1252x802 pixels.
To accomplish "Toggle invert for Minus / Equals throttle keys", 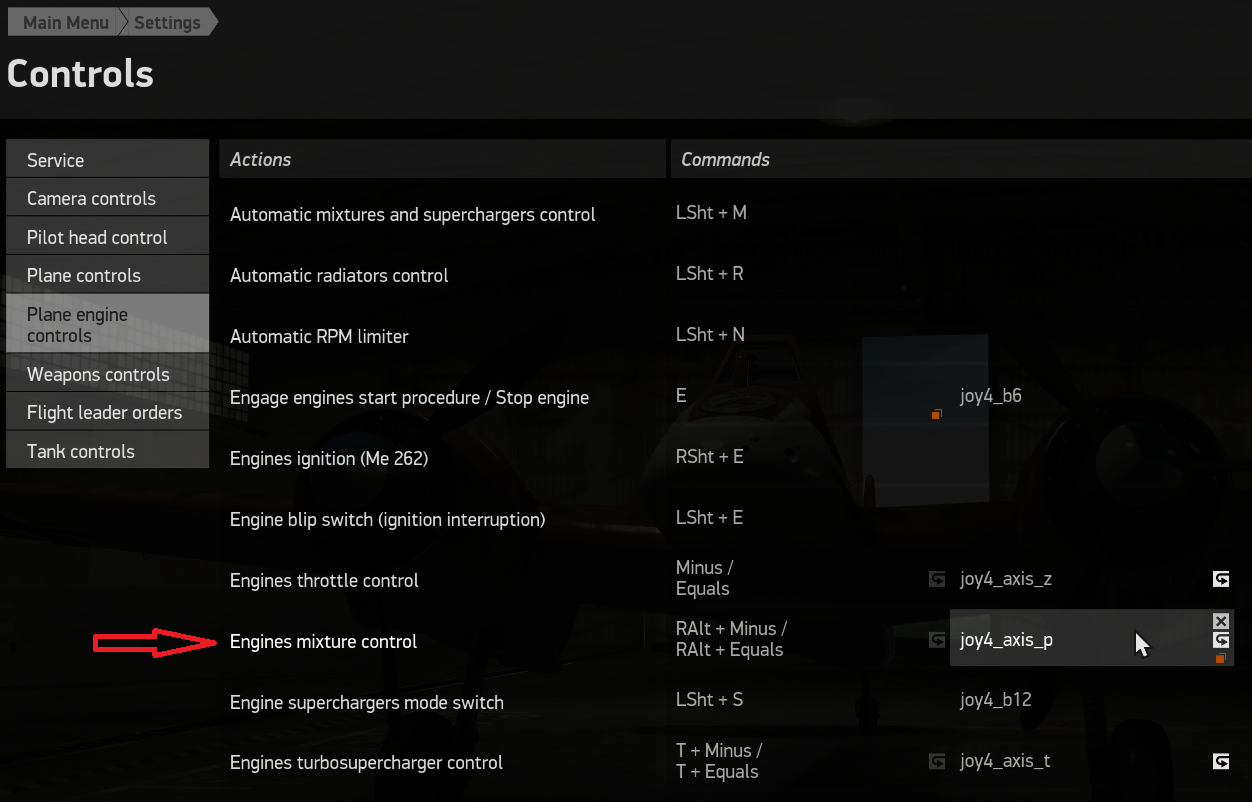I will tap(937, 579).
